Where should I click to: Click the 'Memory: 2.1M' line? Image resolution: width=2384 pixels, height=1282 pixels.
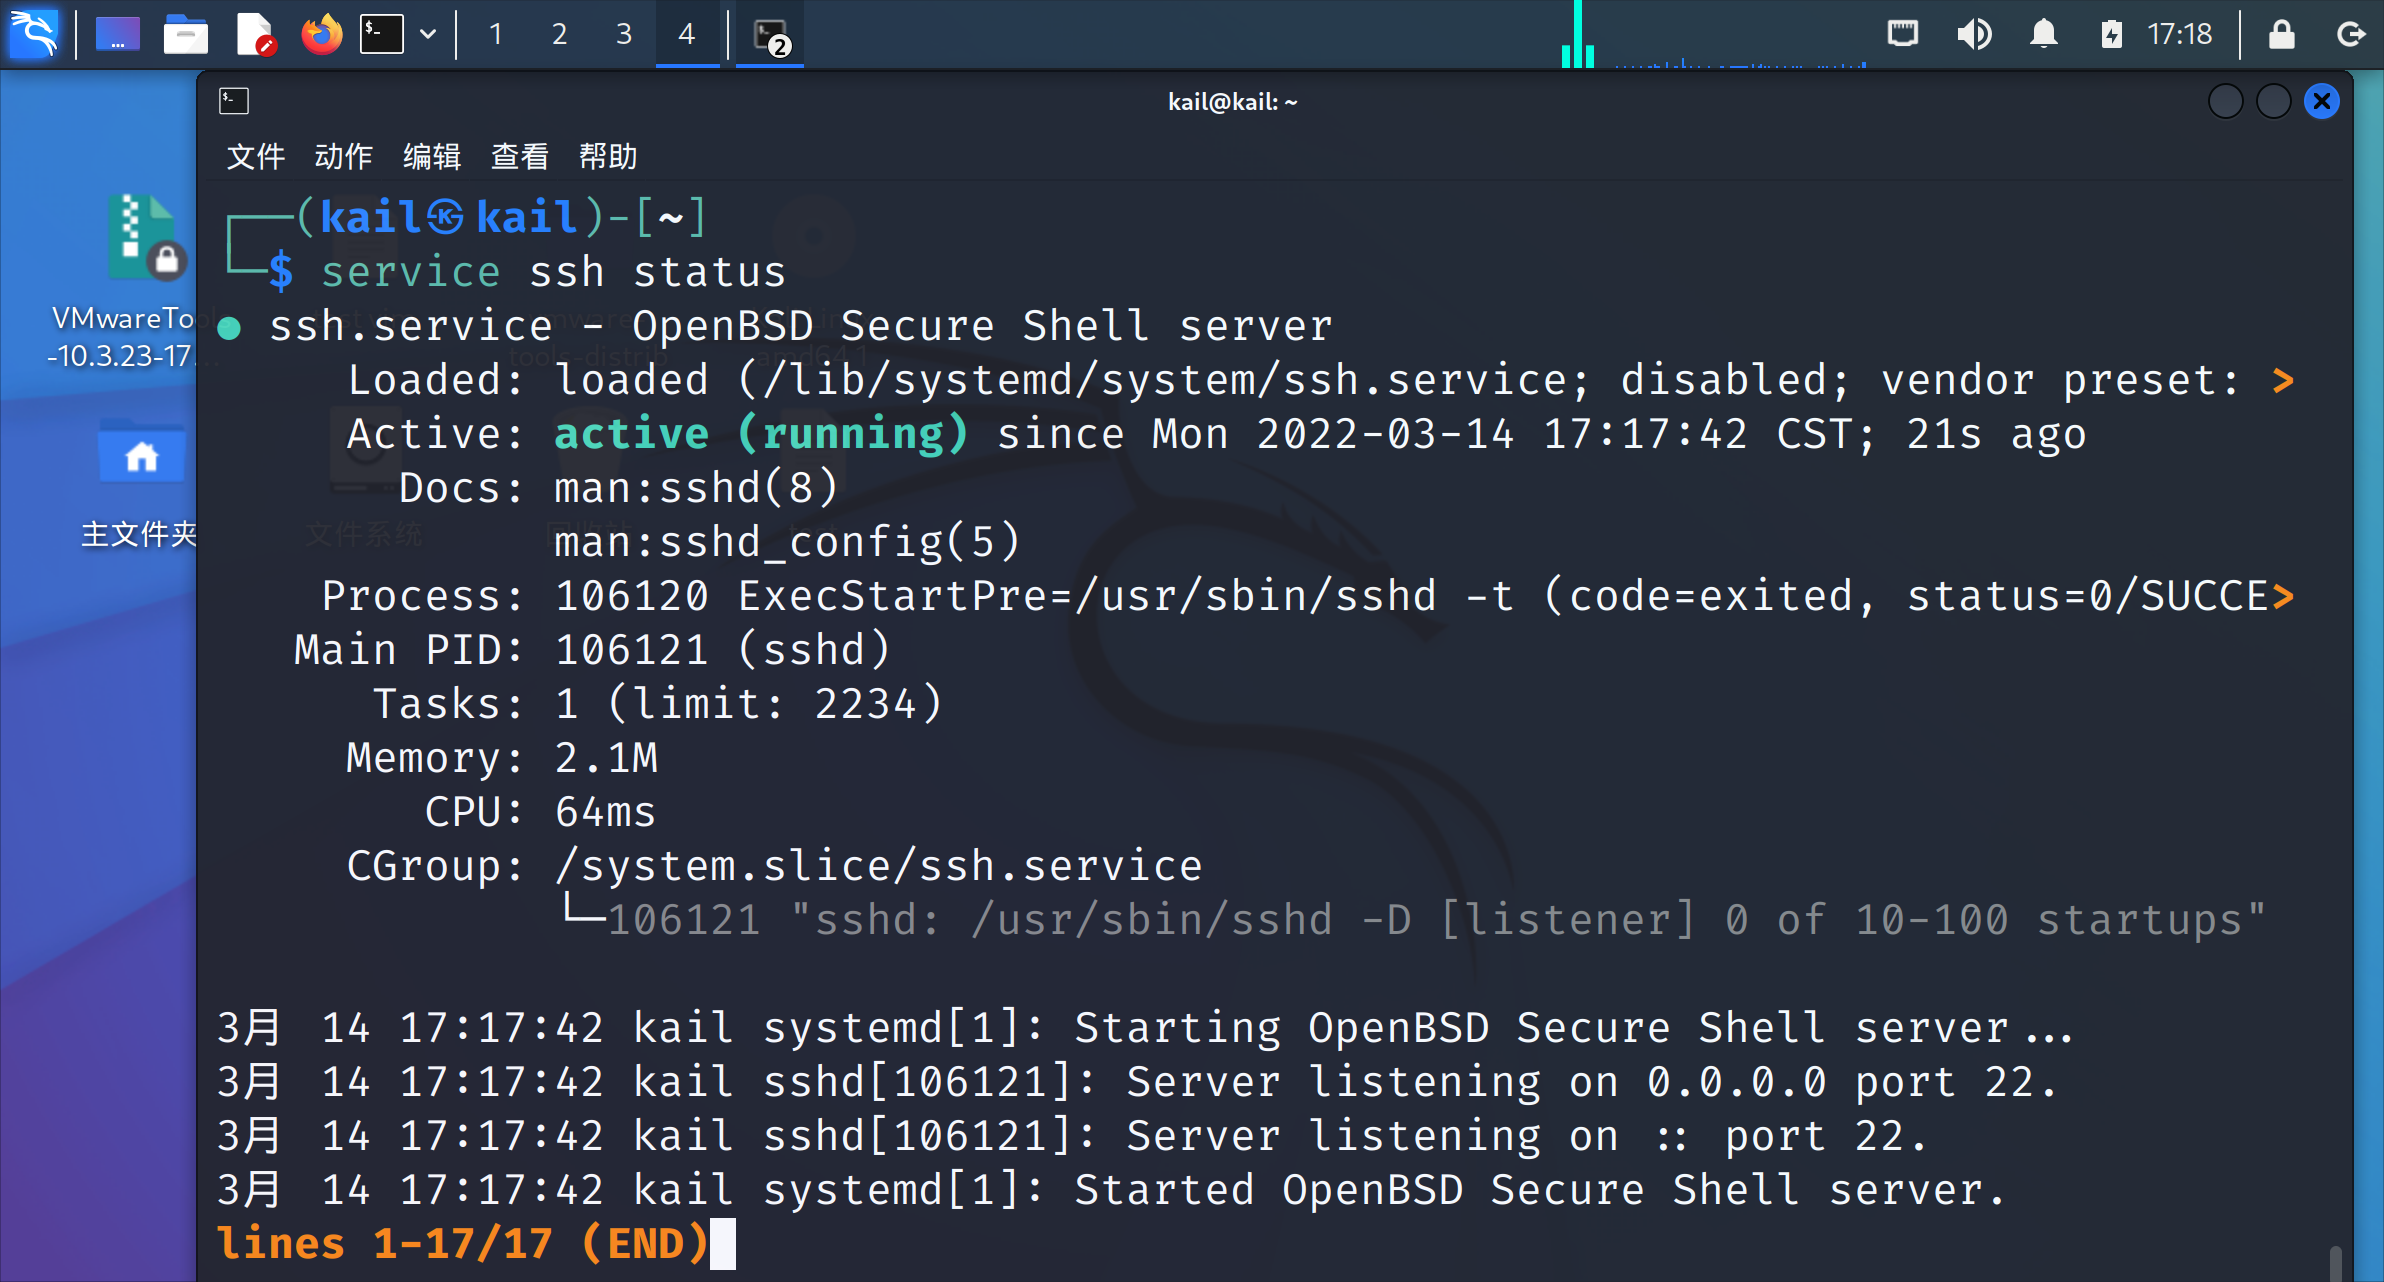coord(502,758)
